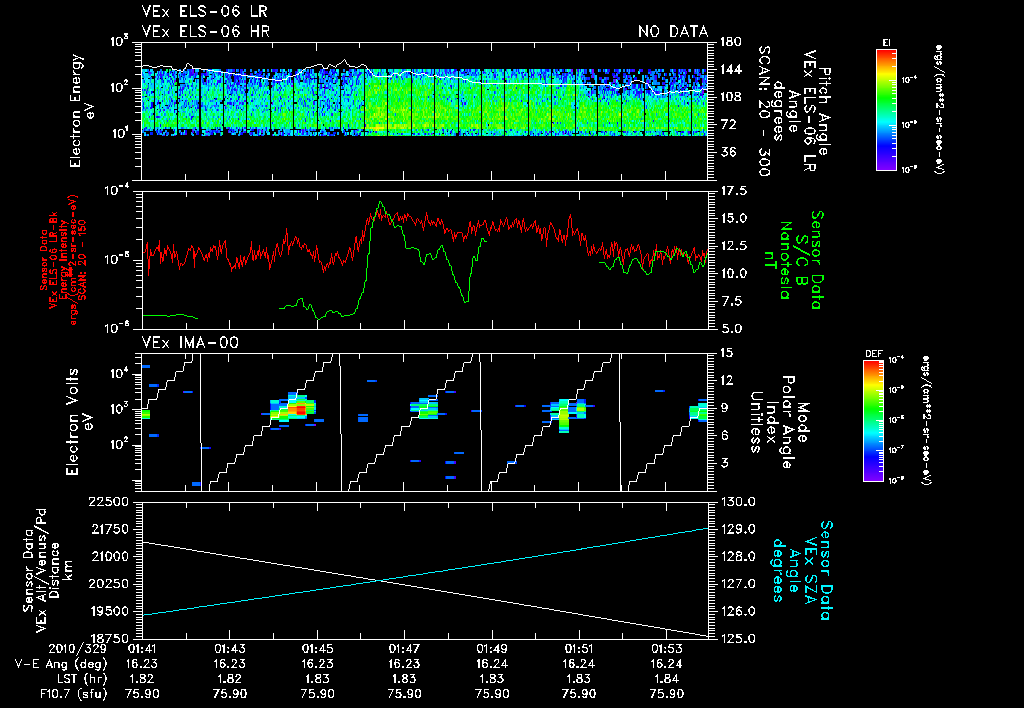Click the 12 polar angle index tick
The width and height of the screenshot is (1024, 708).
[726, 380]
